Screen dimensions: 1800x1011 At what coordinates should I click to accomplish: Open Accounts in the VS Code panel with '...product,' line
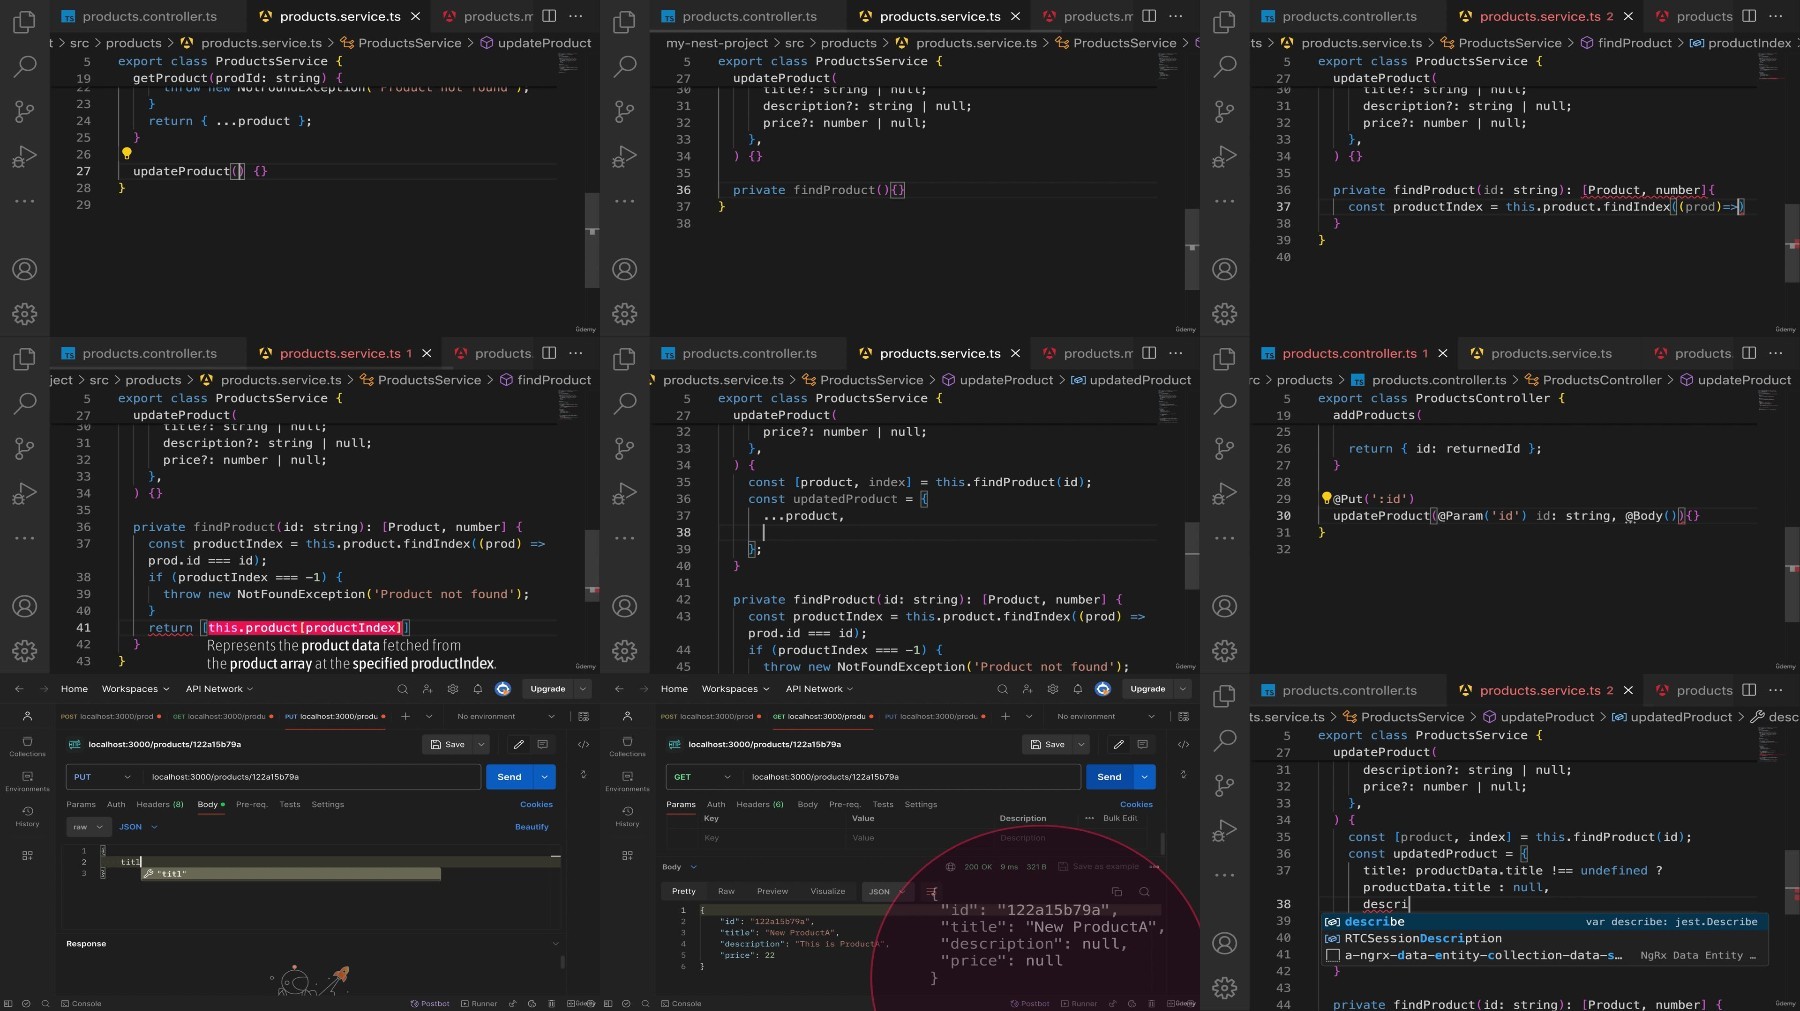[x=624, y=606]
